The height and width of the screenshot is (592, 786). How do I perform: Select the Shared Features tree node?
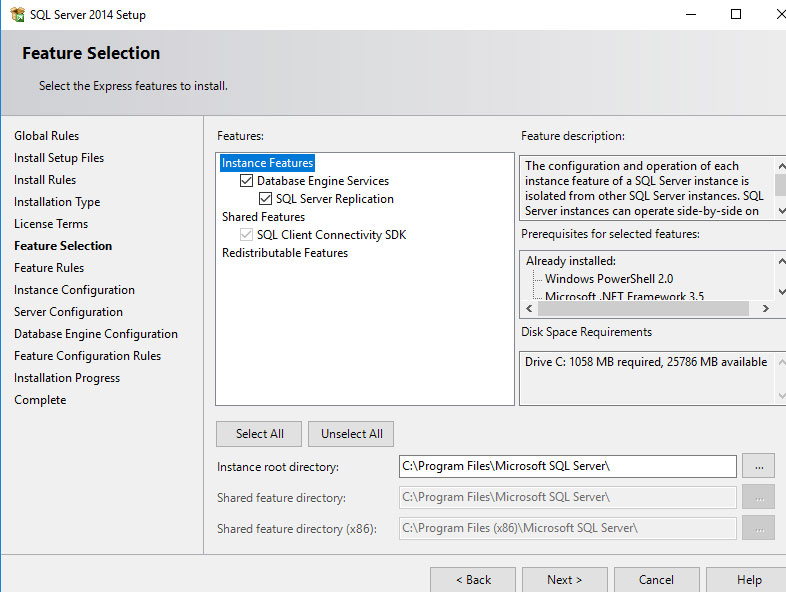click(x=263, y=217)
